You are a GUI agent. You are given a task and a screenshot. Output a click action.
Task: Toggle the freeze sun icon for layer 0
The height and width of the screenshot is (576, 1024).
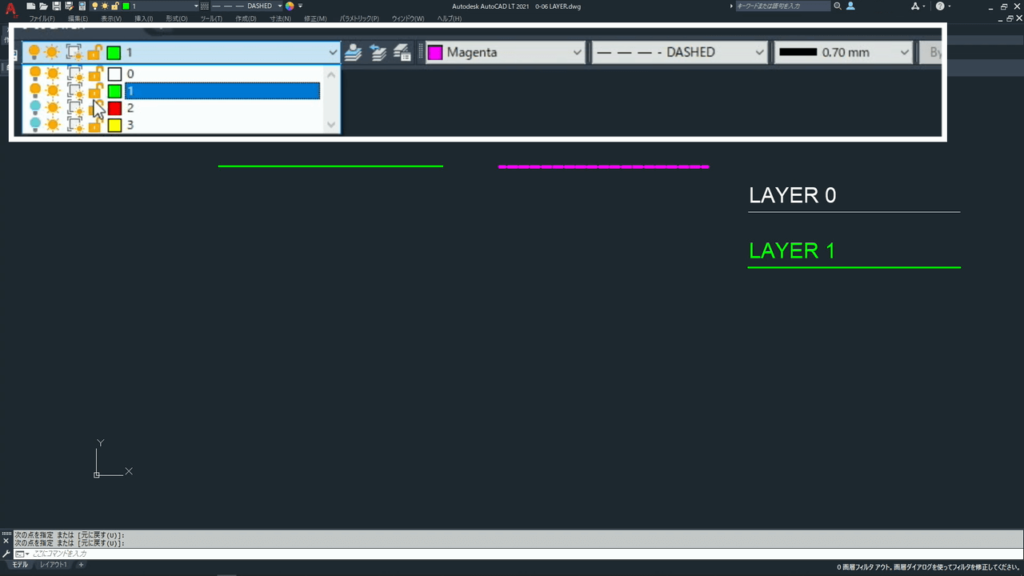tap(53, 74)
